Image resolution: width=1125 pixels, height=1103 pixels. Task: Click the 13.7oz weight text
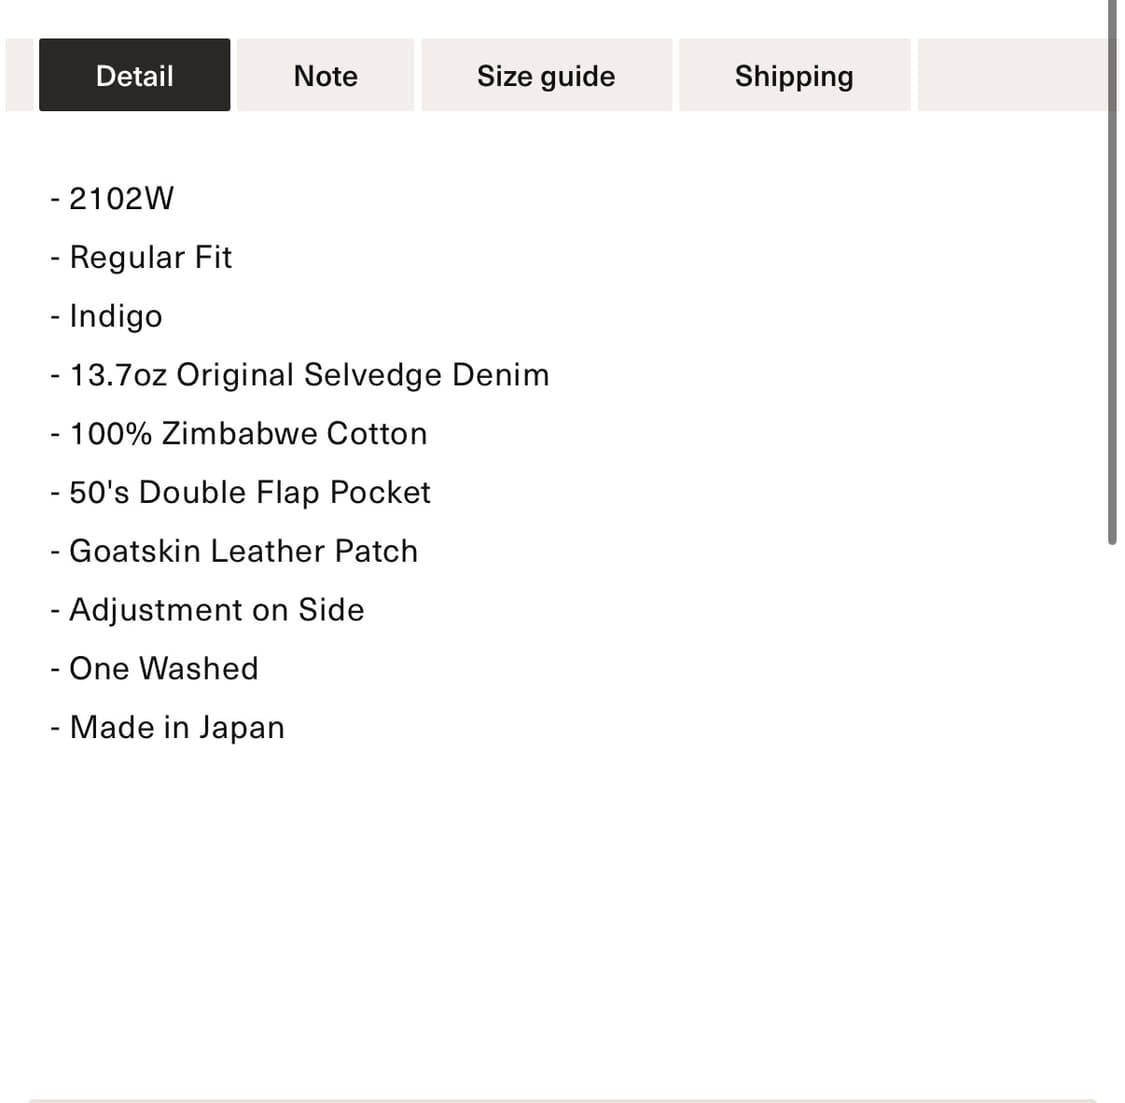point(118,375)
